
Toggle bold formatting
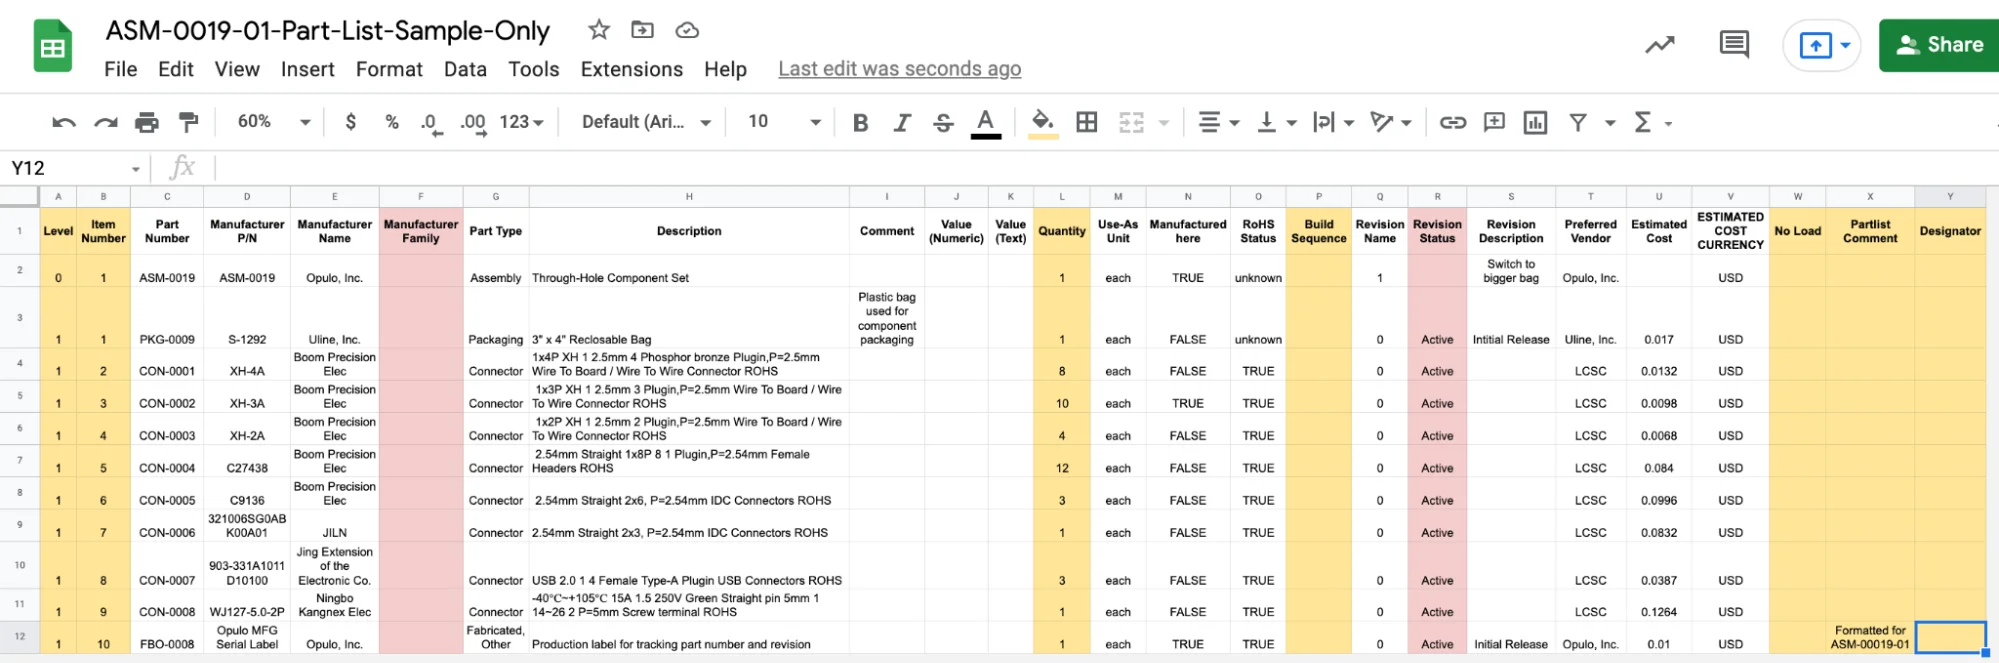pyautogui.click(x=860, y=122)
